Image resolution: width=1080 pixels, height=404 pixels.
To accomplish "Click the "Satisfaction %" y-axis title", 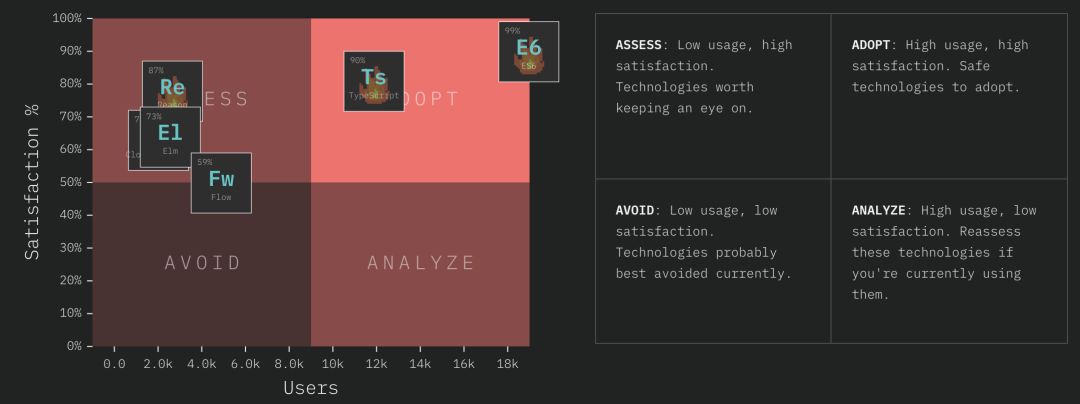I will click(x=33, y=181).
